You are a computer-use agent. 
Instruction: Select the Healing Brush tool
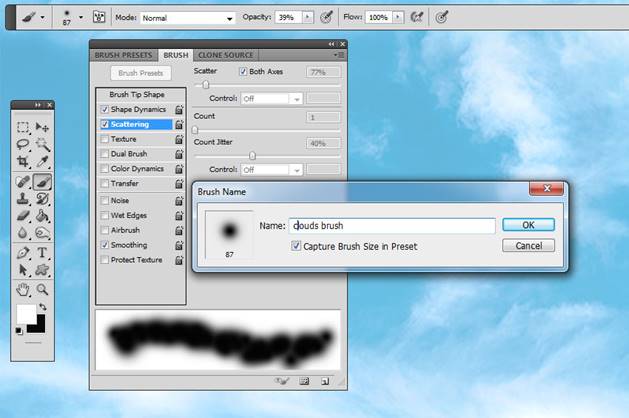click(x=23, y=182)
